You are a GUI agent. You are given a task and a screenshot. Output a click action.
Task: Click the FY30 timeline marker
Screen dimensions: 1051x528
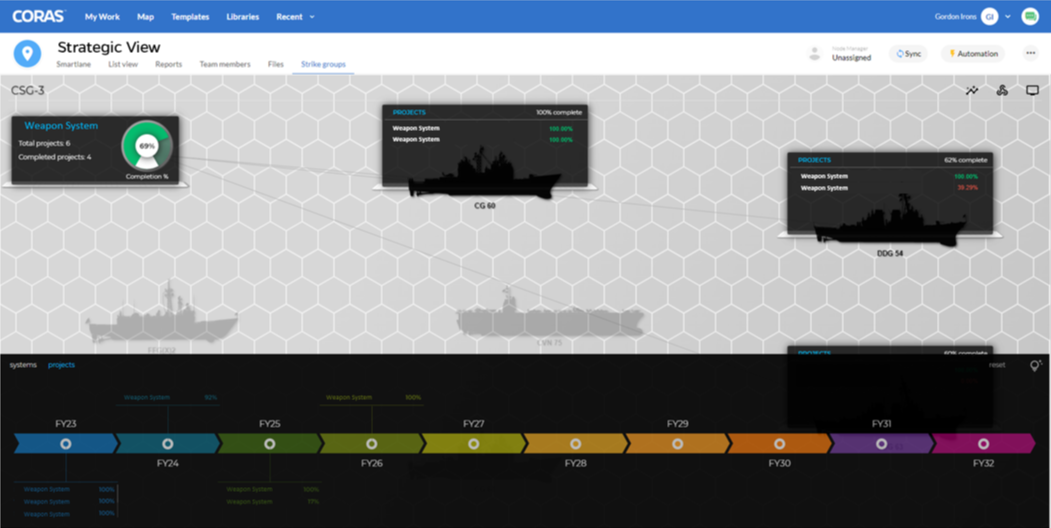click(779, 444)
